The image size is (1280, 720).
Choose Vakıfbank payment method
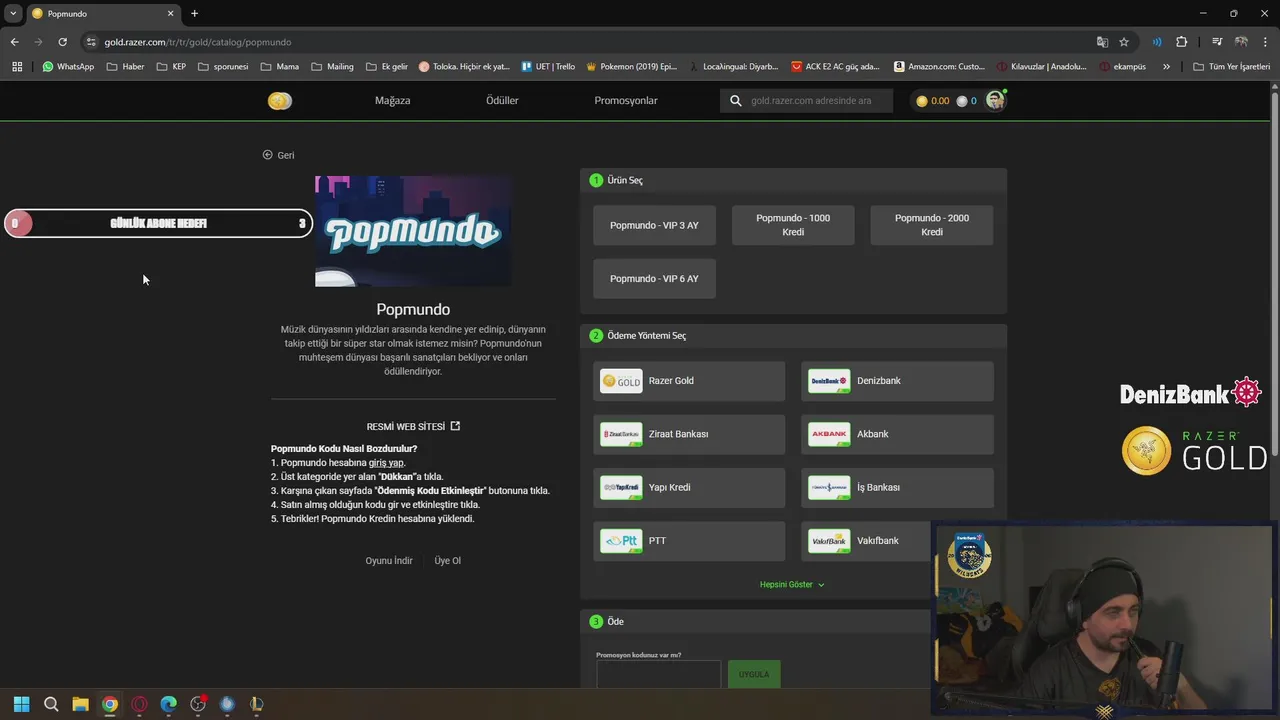point(865,541)
